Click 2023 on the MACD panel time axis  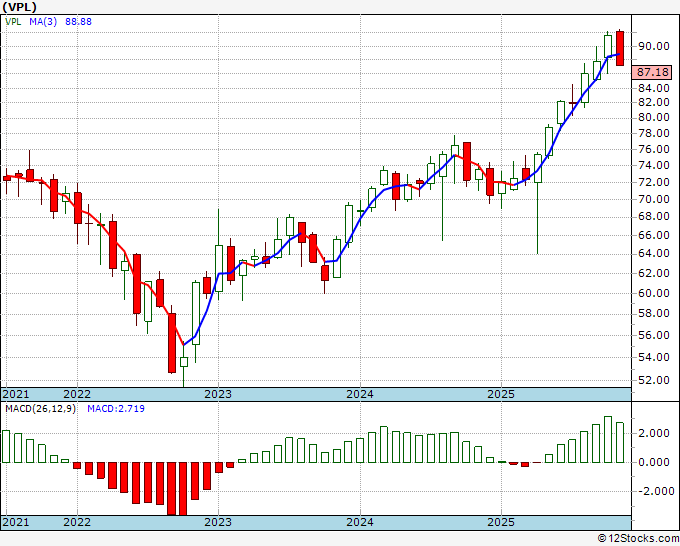218,522
